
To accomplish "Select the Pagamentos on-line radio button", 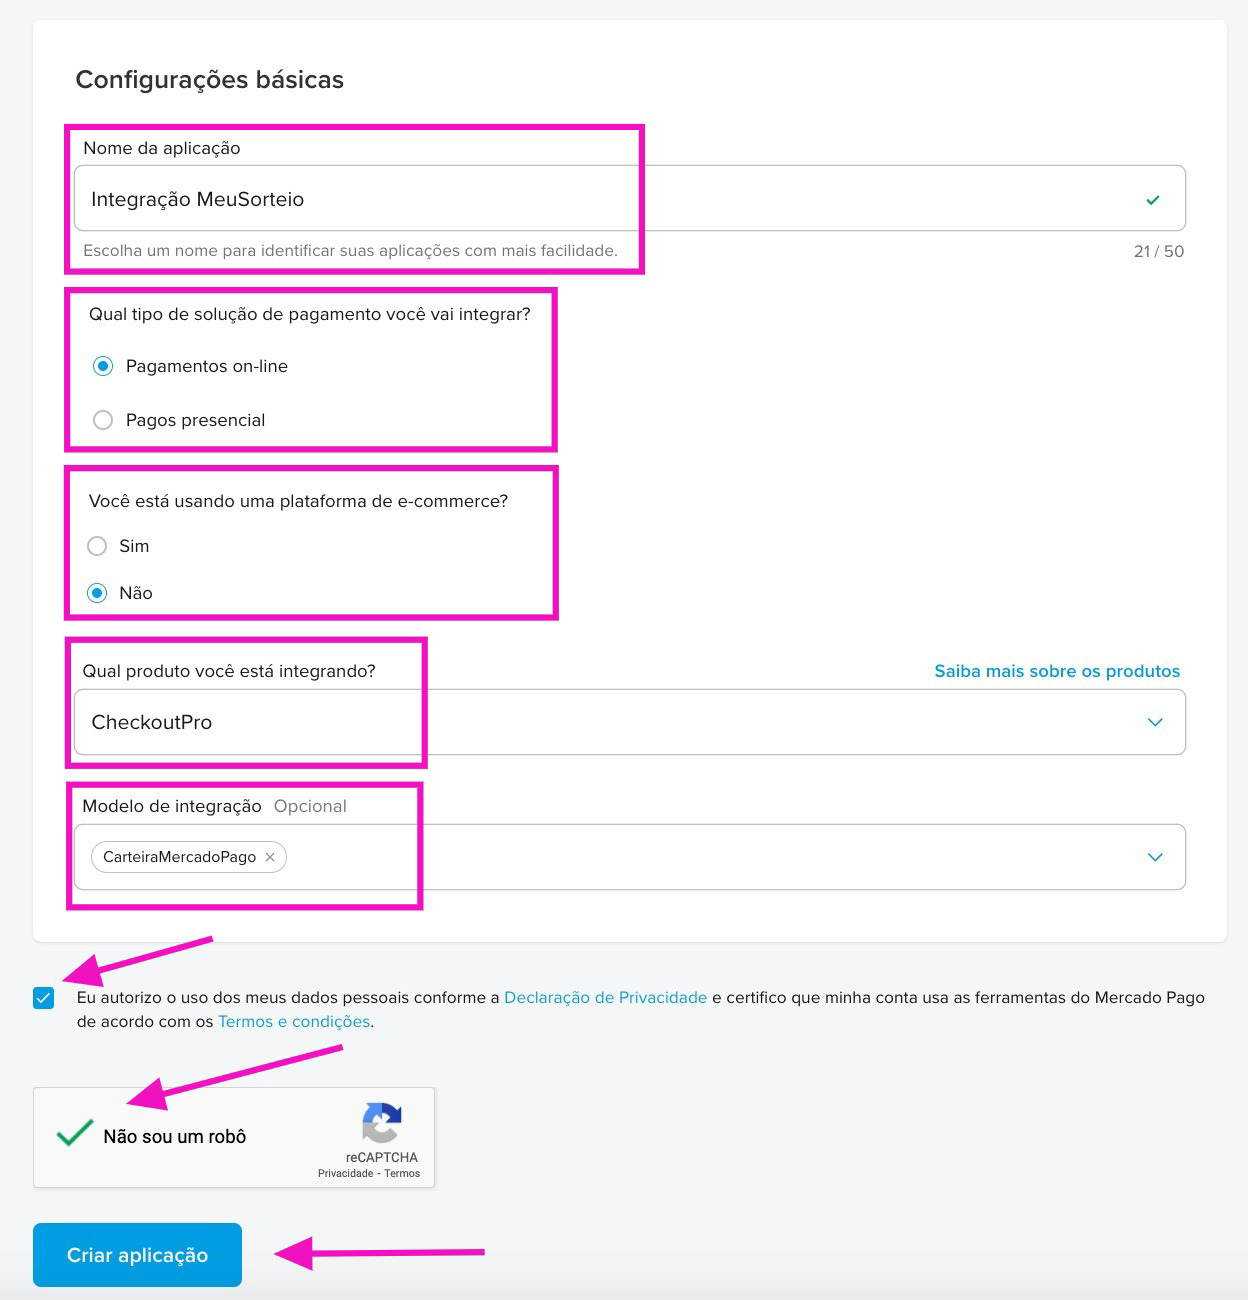I will point(103,366).
